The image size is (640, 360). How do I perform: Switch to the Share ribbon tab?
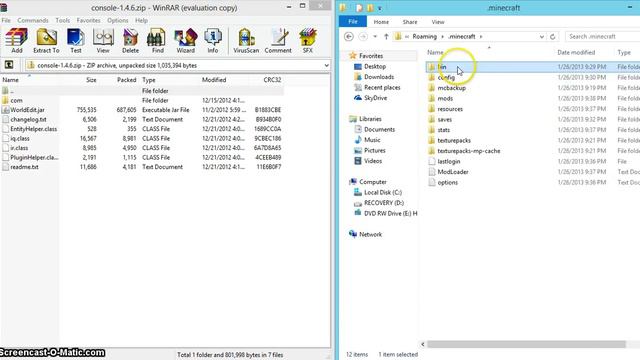coord(410,22)
